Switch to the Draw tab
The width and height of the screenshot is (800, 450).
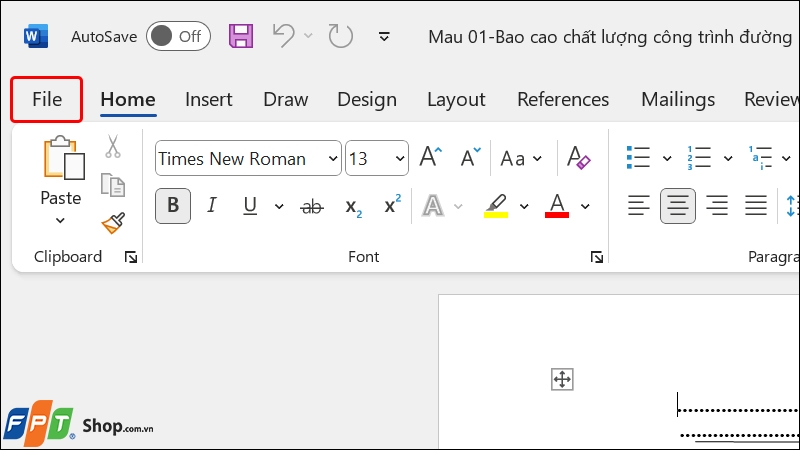(x=286, y=99)
